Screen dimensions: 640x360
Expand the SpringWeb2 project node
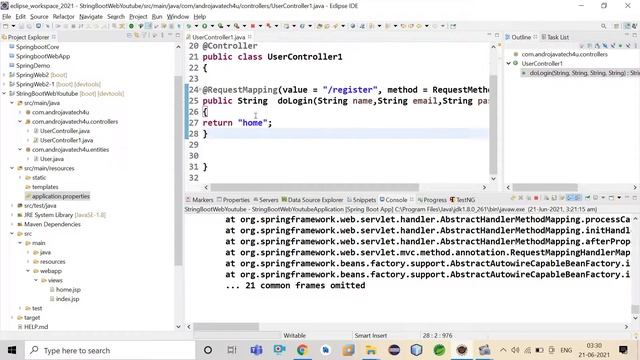4,75
